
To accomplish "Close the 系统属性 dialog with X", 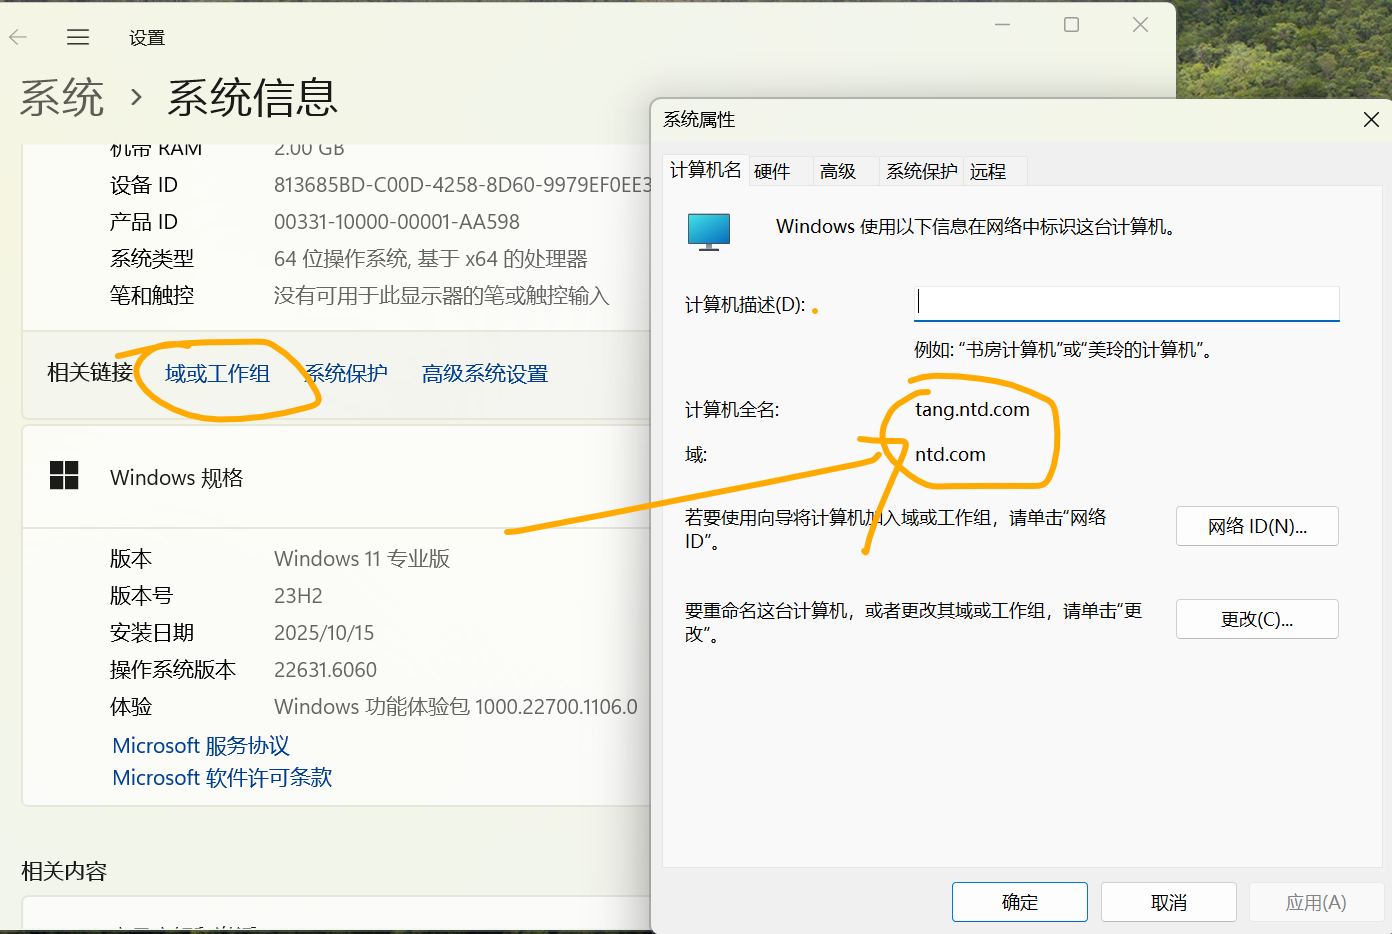I will [1371, 120].
